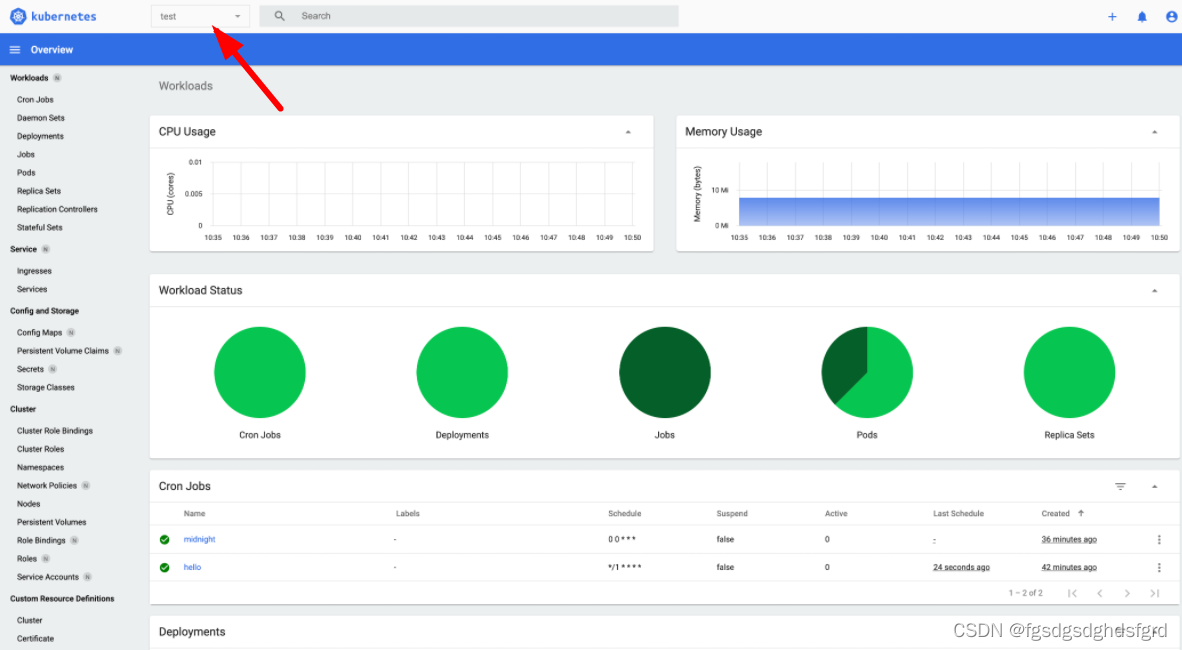This screenshot has width=1182, height=650.
Task: Open the test namespace dropdown
Action: coord(200,16)
